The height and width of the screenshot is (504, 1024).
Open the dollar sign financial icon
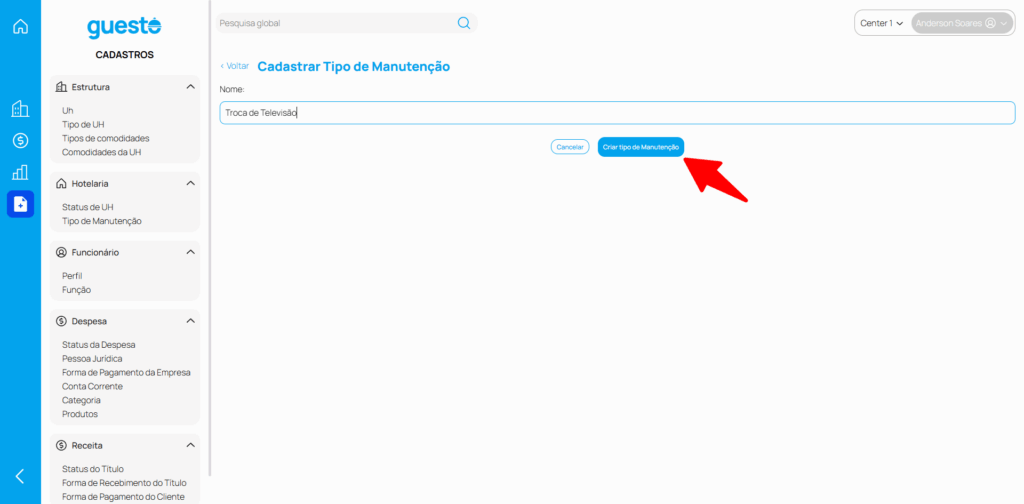[20, 141]
